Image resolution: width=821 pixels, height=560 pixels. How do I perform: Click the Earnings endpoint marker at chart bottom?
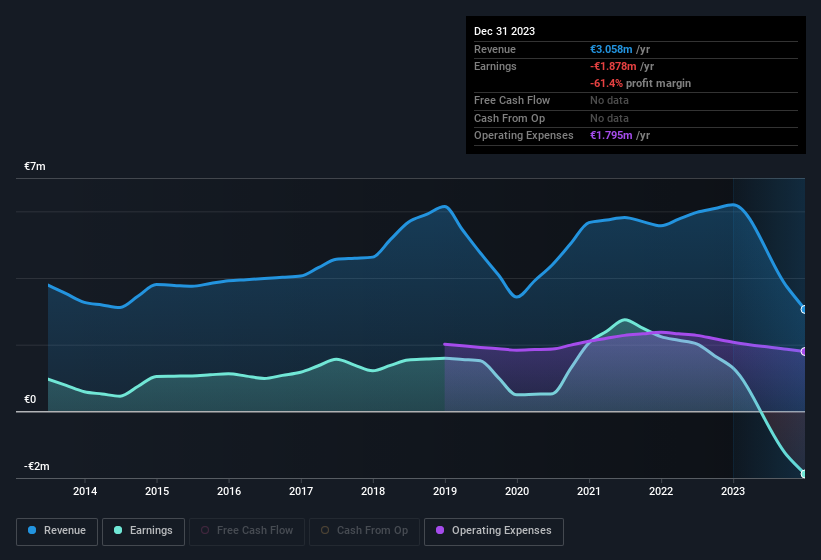coord(804,474)
